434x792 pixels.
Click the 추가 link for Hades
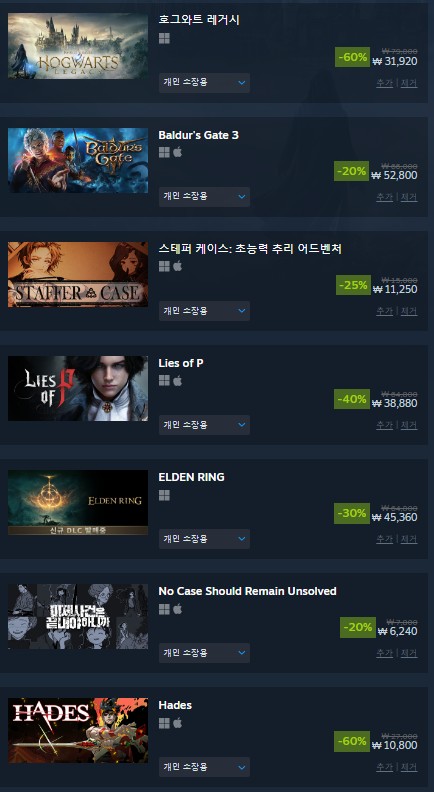click(384, 767)
